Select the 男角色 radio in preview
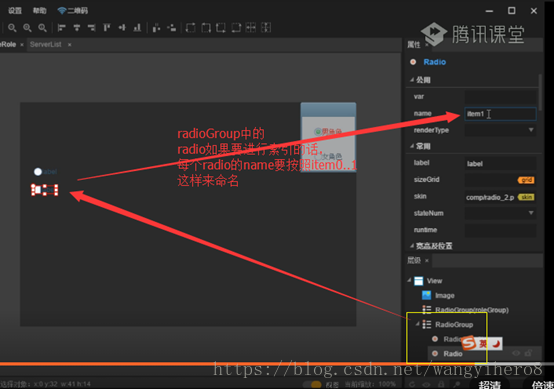This screenshot has width=554, height=389. click(328, 132)
